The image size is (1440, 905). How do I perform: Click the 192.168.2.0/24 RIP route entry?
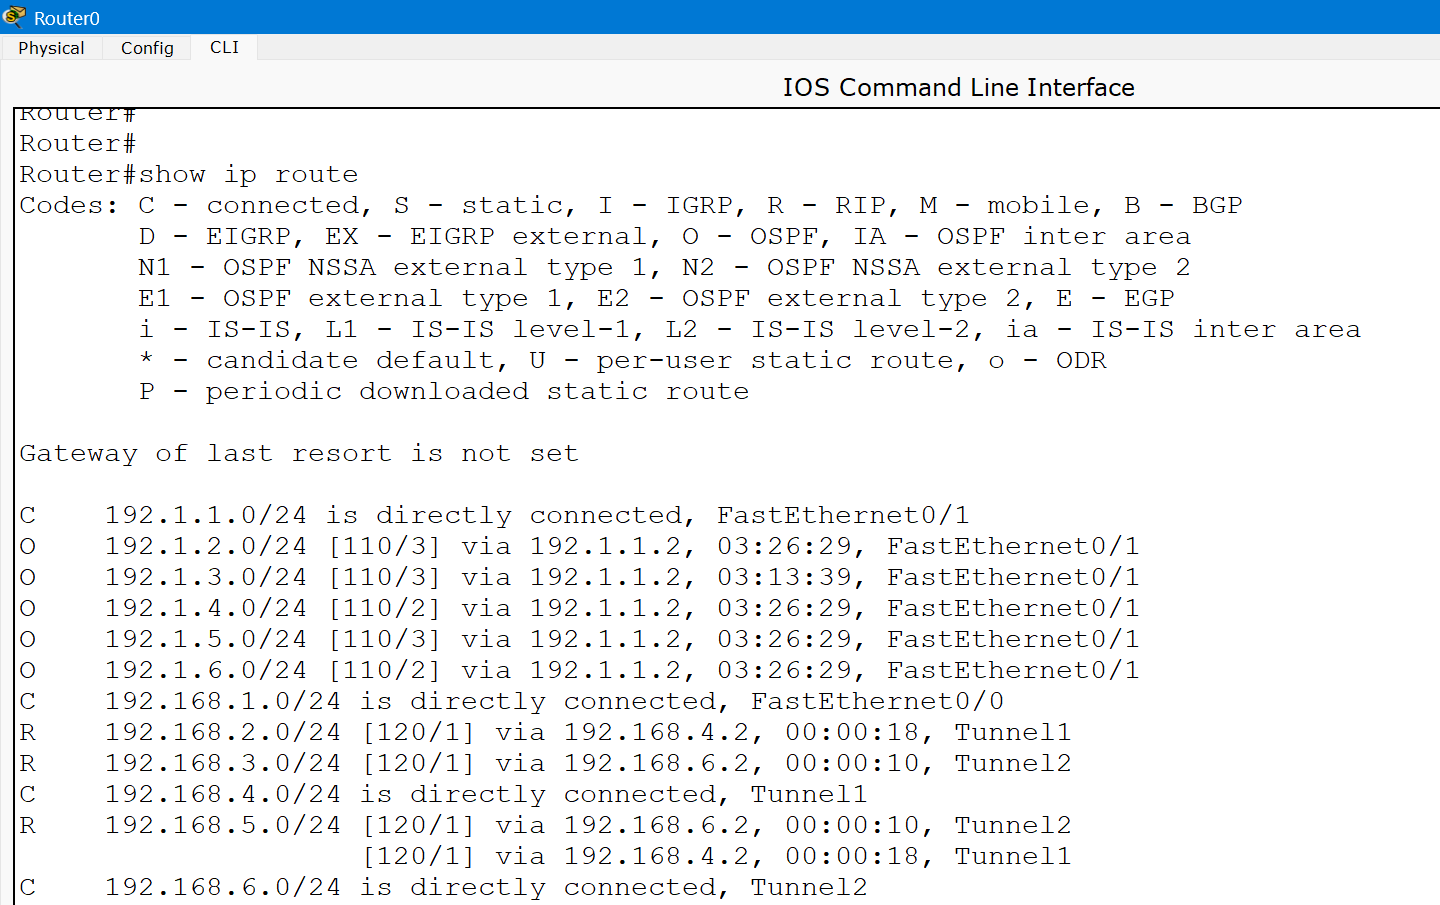pyautogui.click(x=545, y=733)
